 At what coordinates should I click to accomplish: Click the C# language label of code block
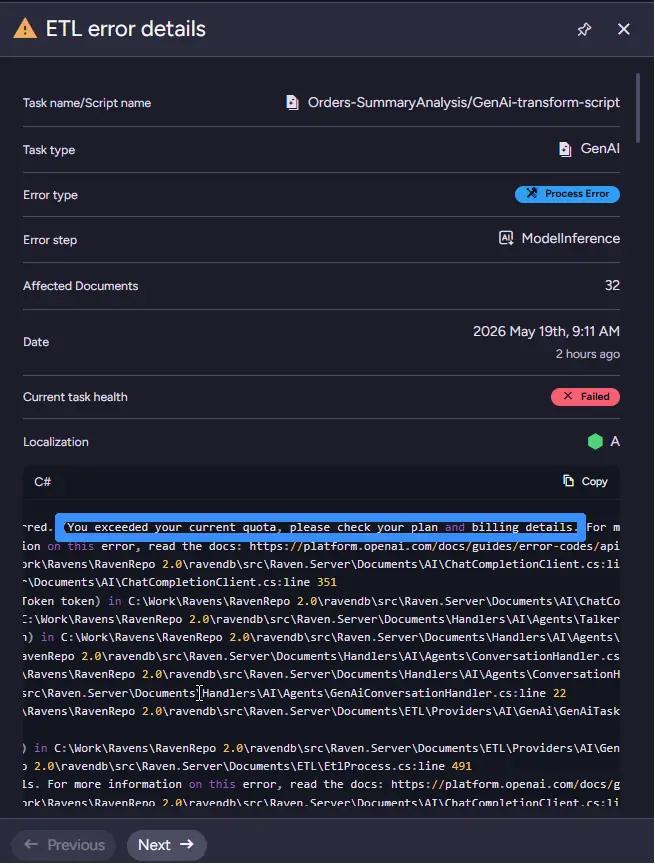[x=42, y=482]
